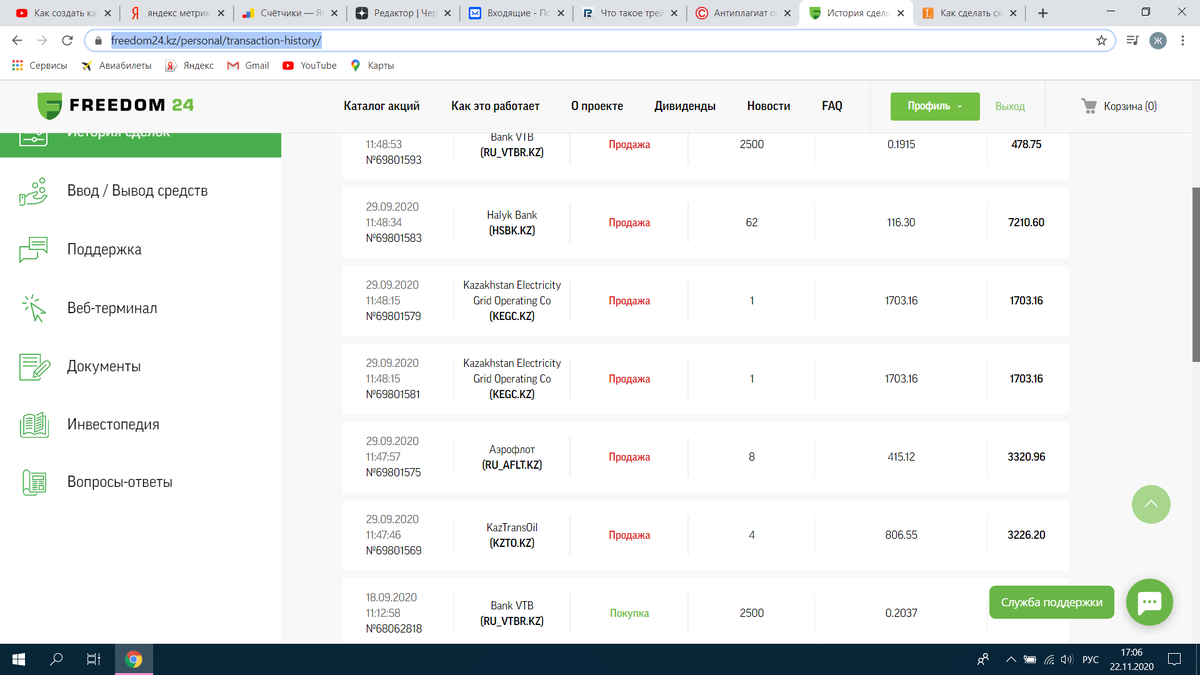The image size is (1200, 675).
Task: Click the Halyk Bank (HSBK.KZ) cell
Action: click(512, 223)
